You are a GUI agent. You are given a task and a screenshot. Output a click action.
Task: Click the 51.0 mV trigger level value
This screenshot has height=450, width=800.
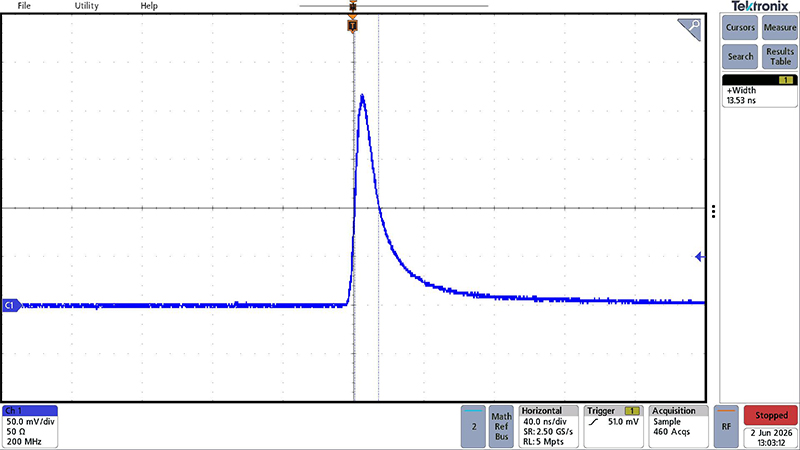click(623, 422)
